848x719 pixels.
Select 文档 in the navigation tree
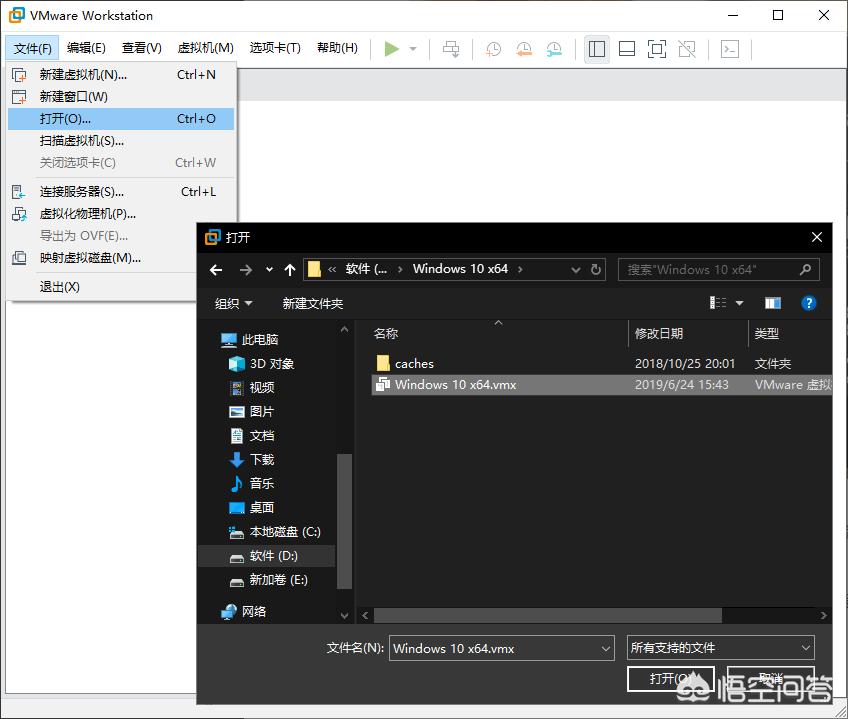(253, 436)
